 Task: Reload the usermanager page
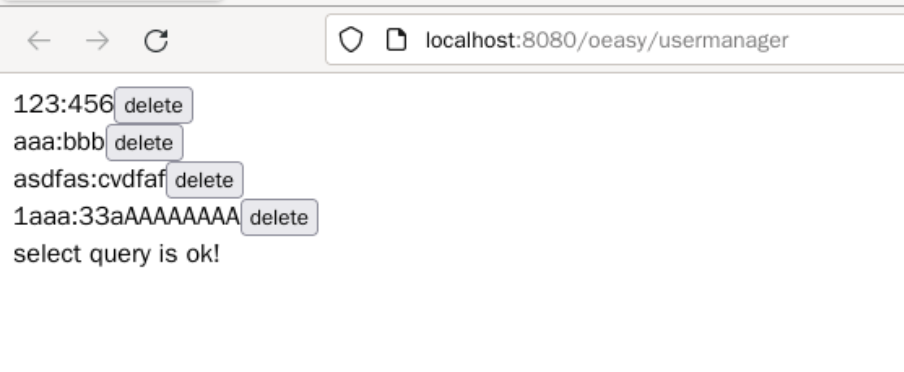156,40
